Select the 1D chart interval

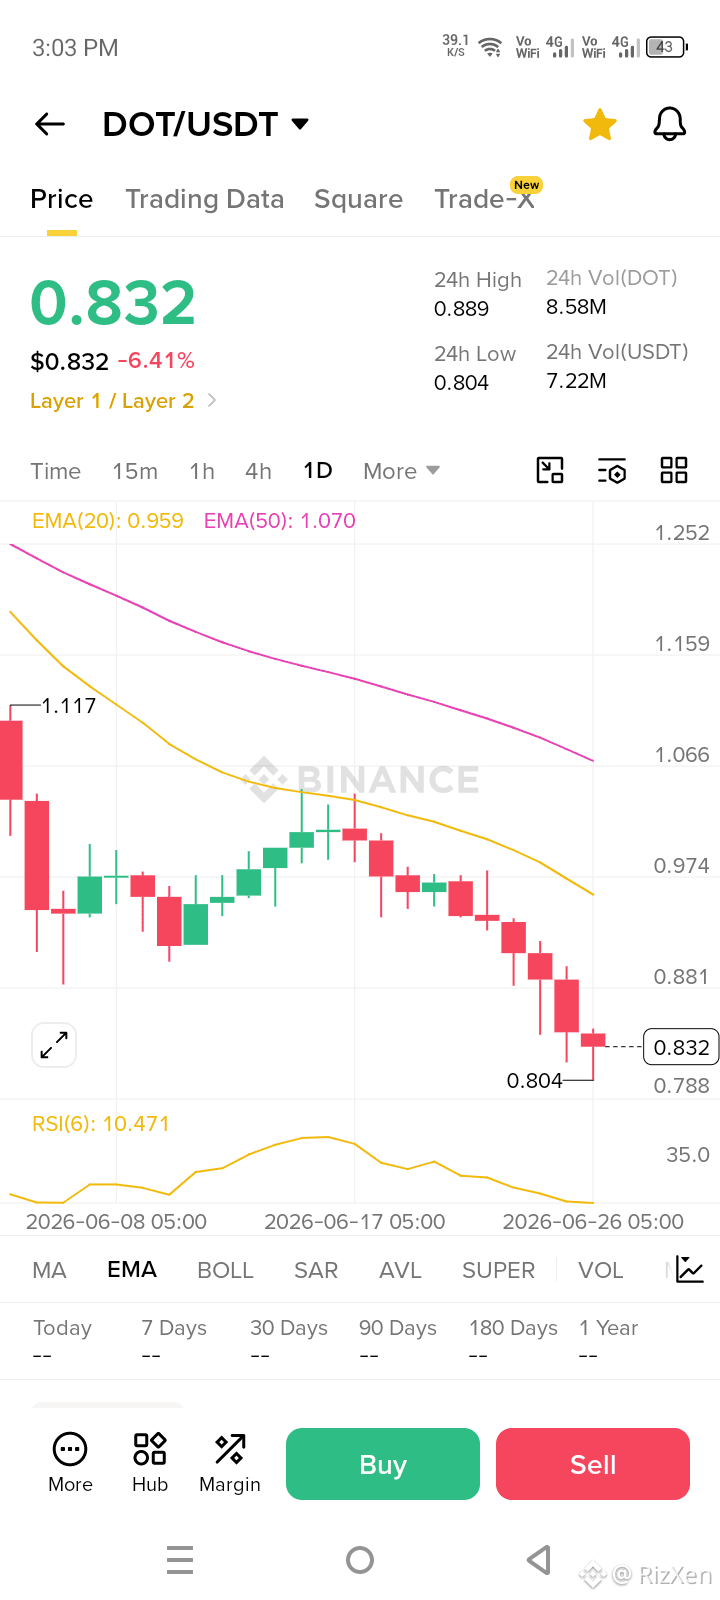click(x=318, y=471)
